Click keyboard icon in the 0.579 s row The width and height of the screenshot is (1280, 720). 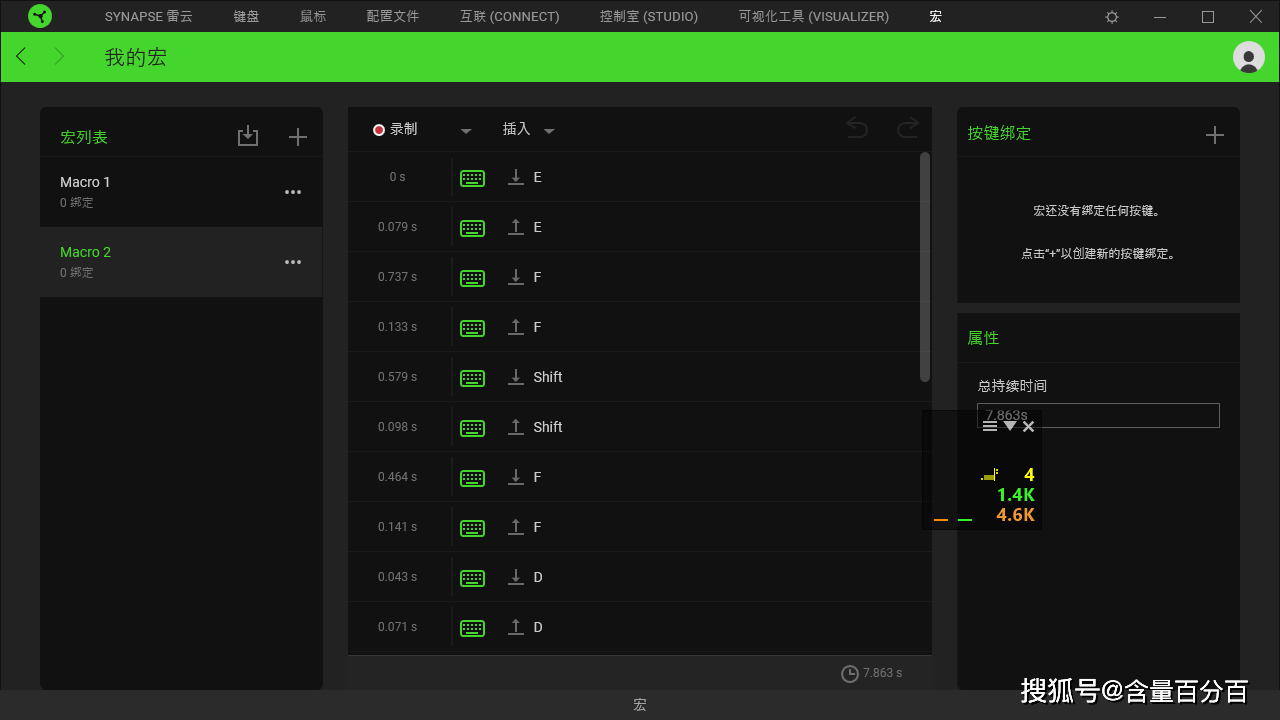(472, 378)
